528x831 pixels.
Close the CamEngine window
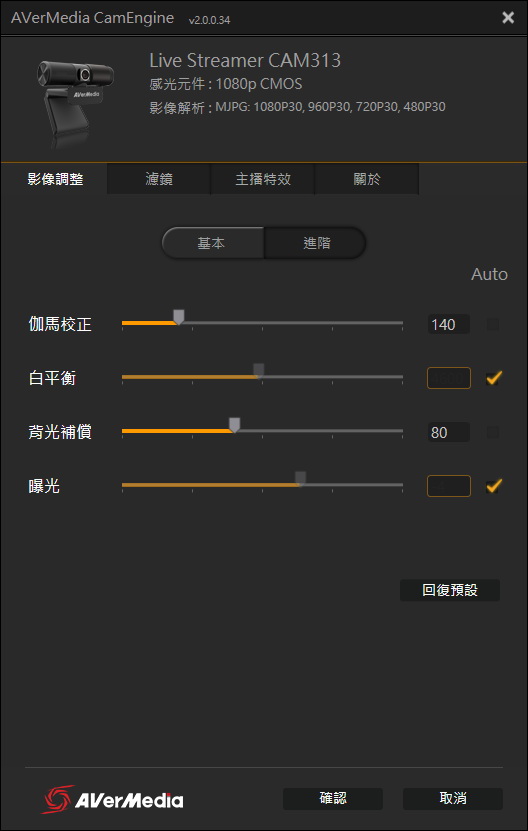(508, 18)
